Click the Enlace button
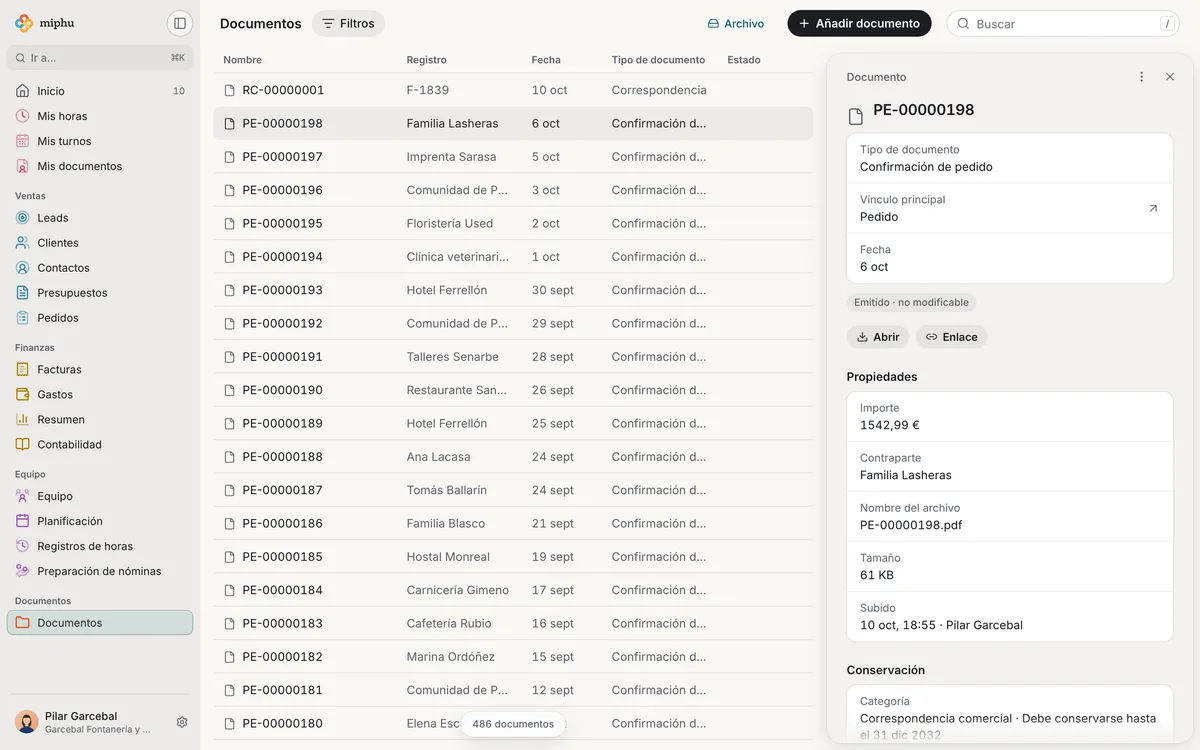 [951, 337]
